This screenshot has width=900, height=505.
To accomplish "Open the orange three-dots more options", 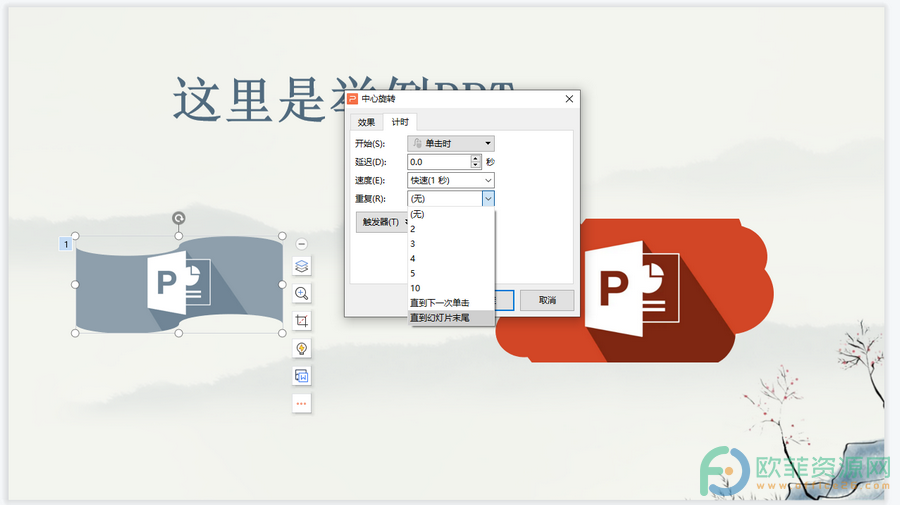I will (x=301, y=403).
